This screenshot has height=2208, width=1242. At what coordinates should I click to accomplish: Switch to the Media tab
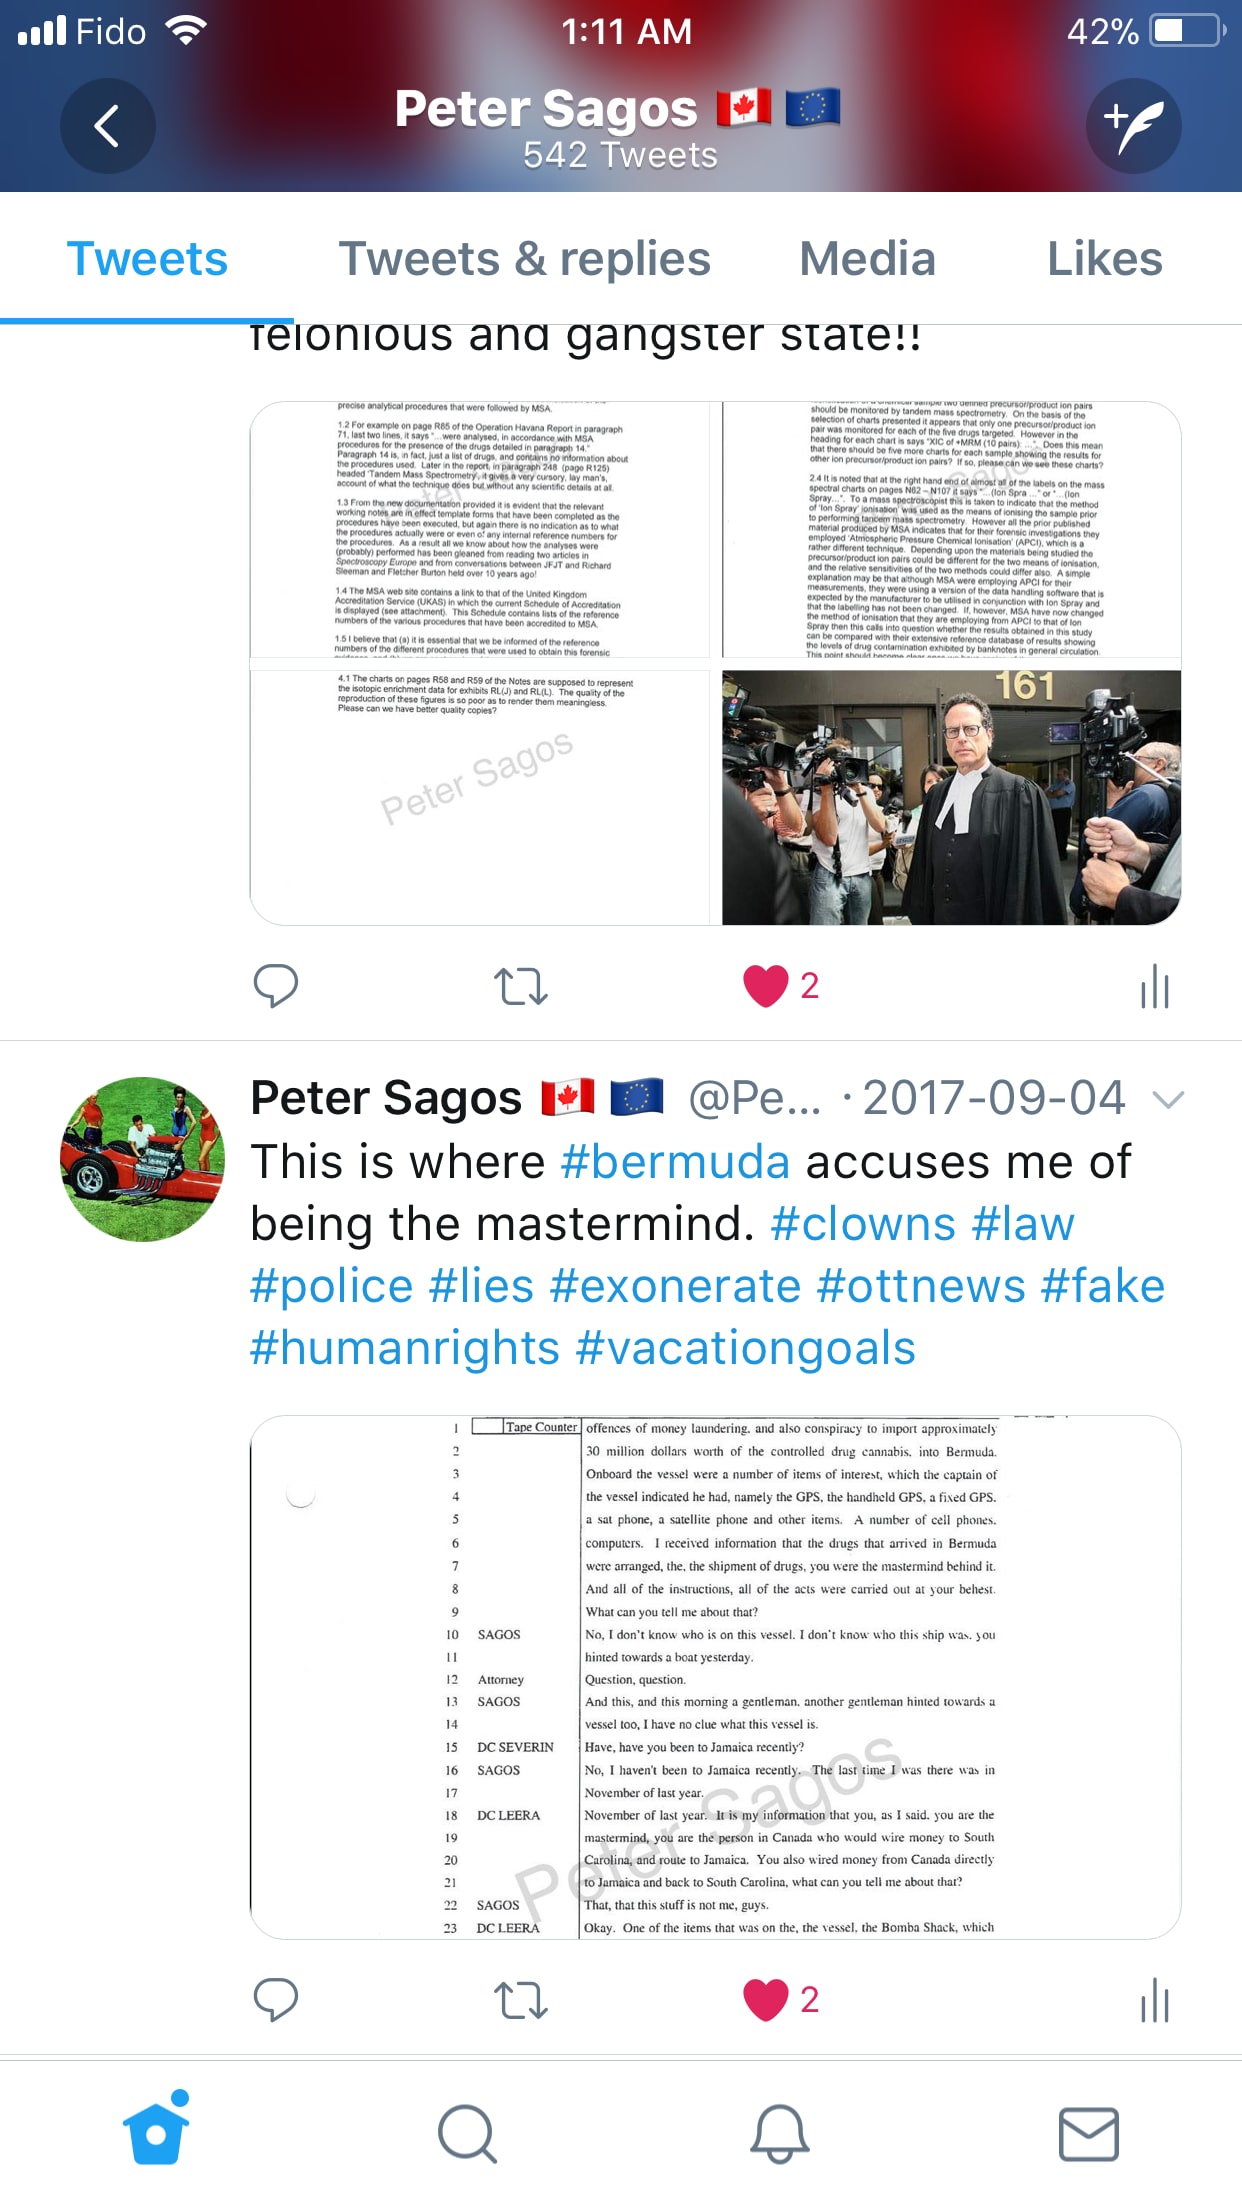868,259
